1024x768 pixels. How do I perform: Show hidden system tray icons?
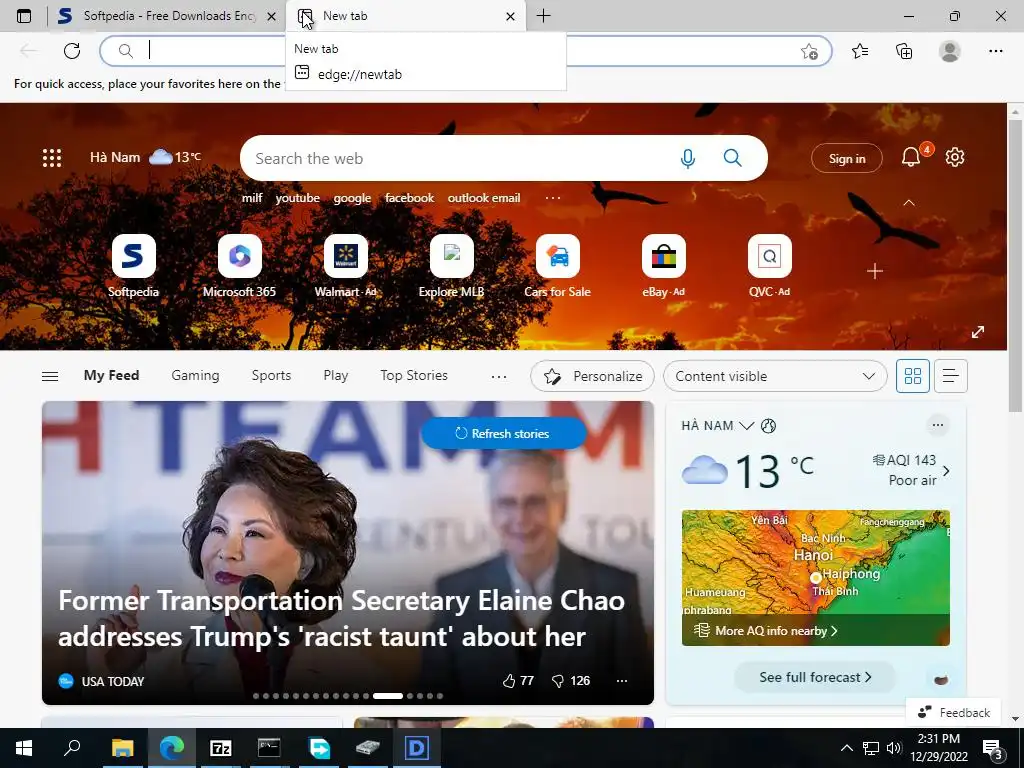pos(846,748)
